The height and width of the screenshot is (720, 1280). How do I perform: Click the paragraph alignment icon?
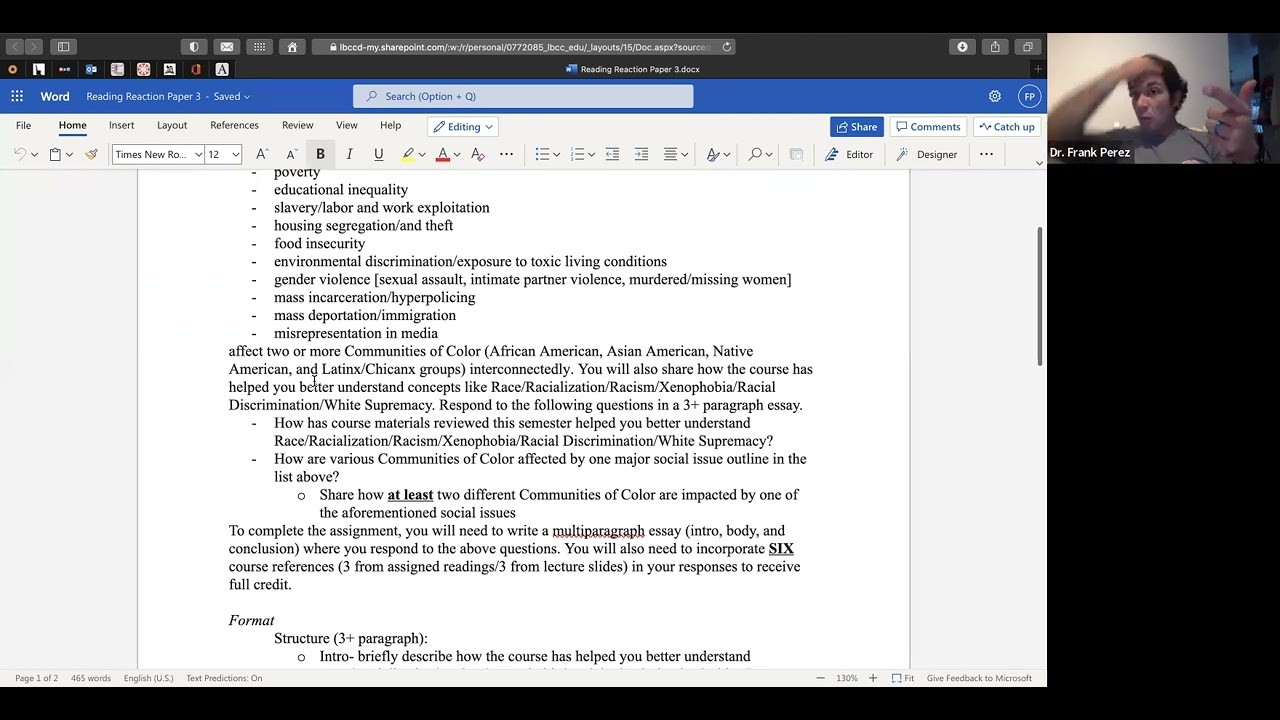pyautogui.click(x=670, y=154)
